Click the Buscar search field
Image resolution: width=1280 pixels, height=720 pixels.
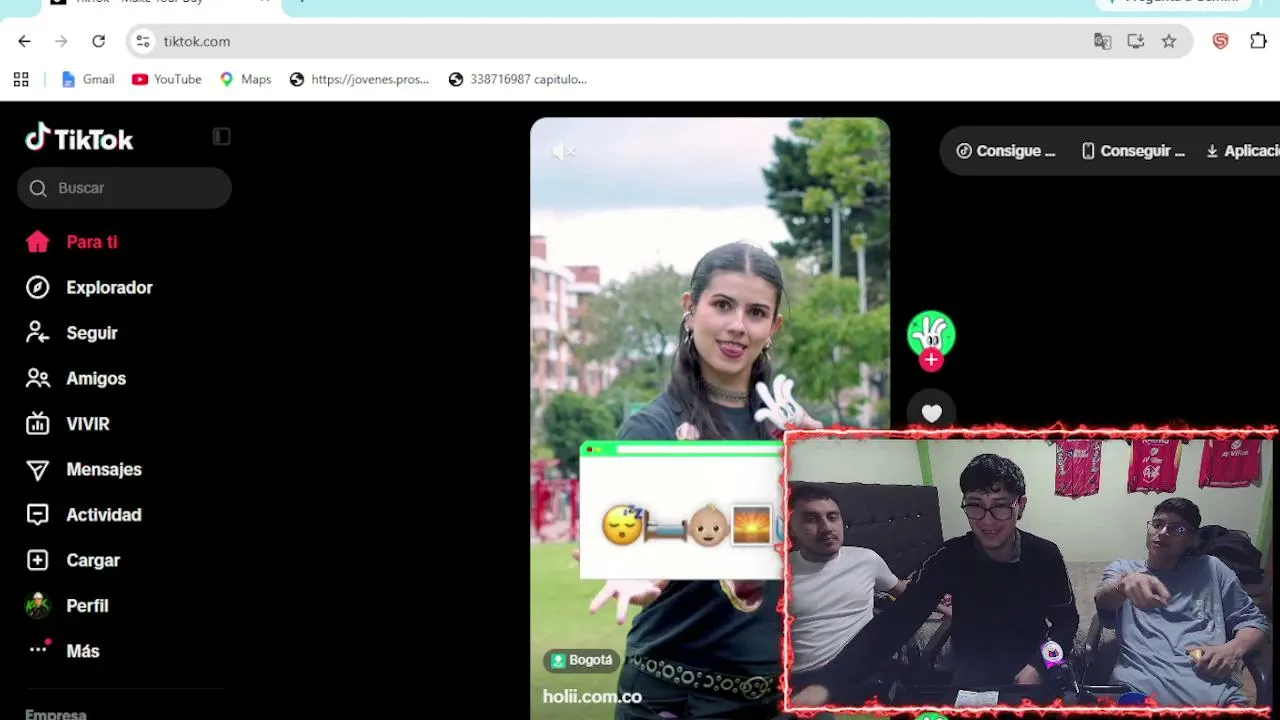click(124, 188)
